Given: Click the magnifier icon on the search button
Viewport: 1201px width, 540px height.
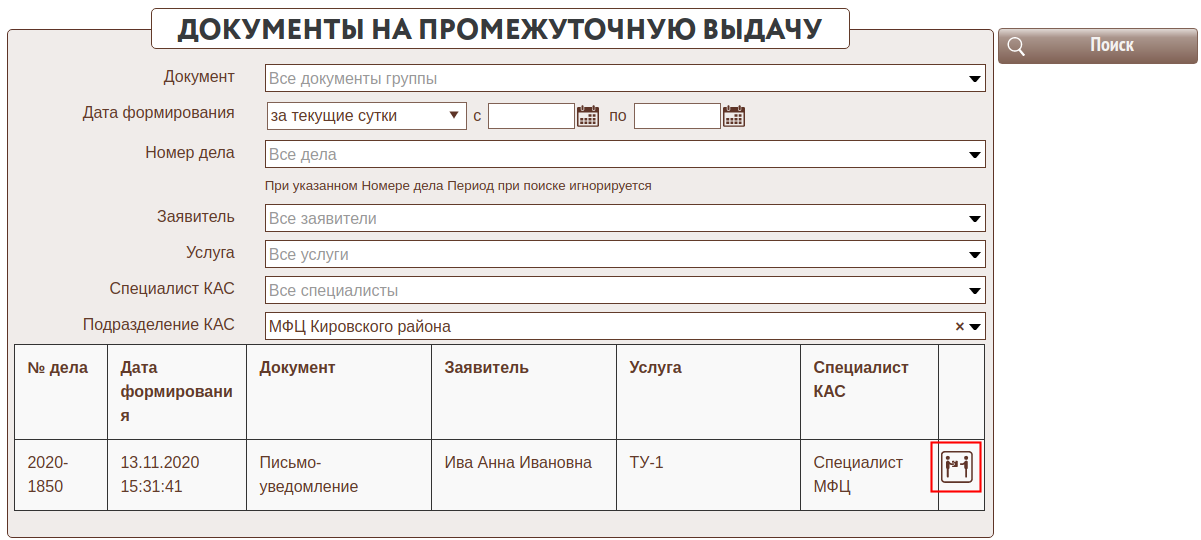Looking at the screenshot, I should 1016,46.
